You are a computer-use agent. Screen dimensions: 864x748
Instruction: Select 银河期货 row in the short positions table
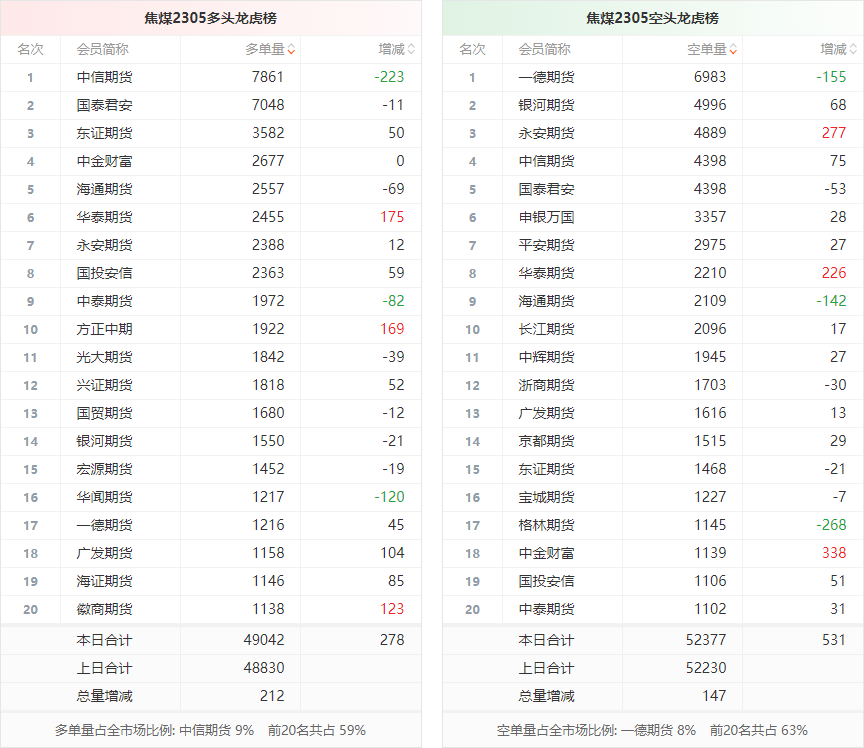click(546, 105)
